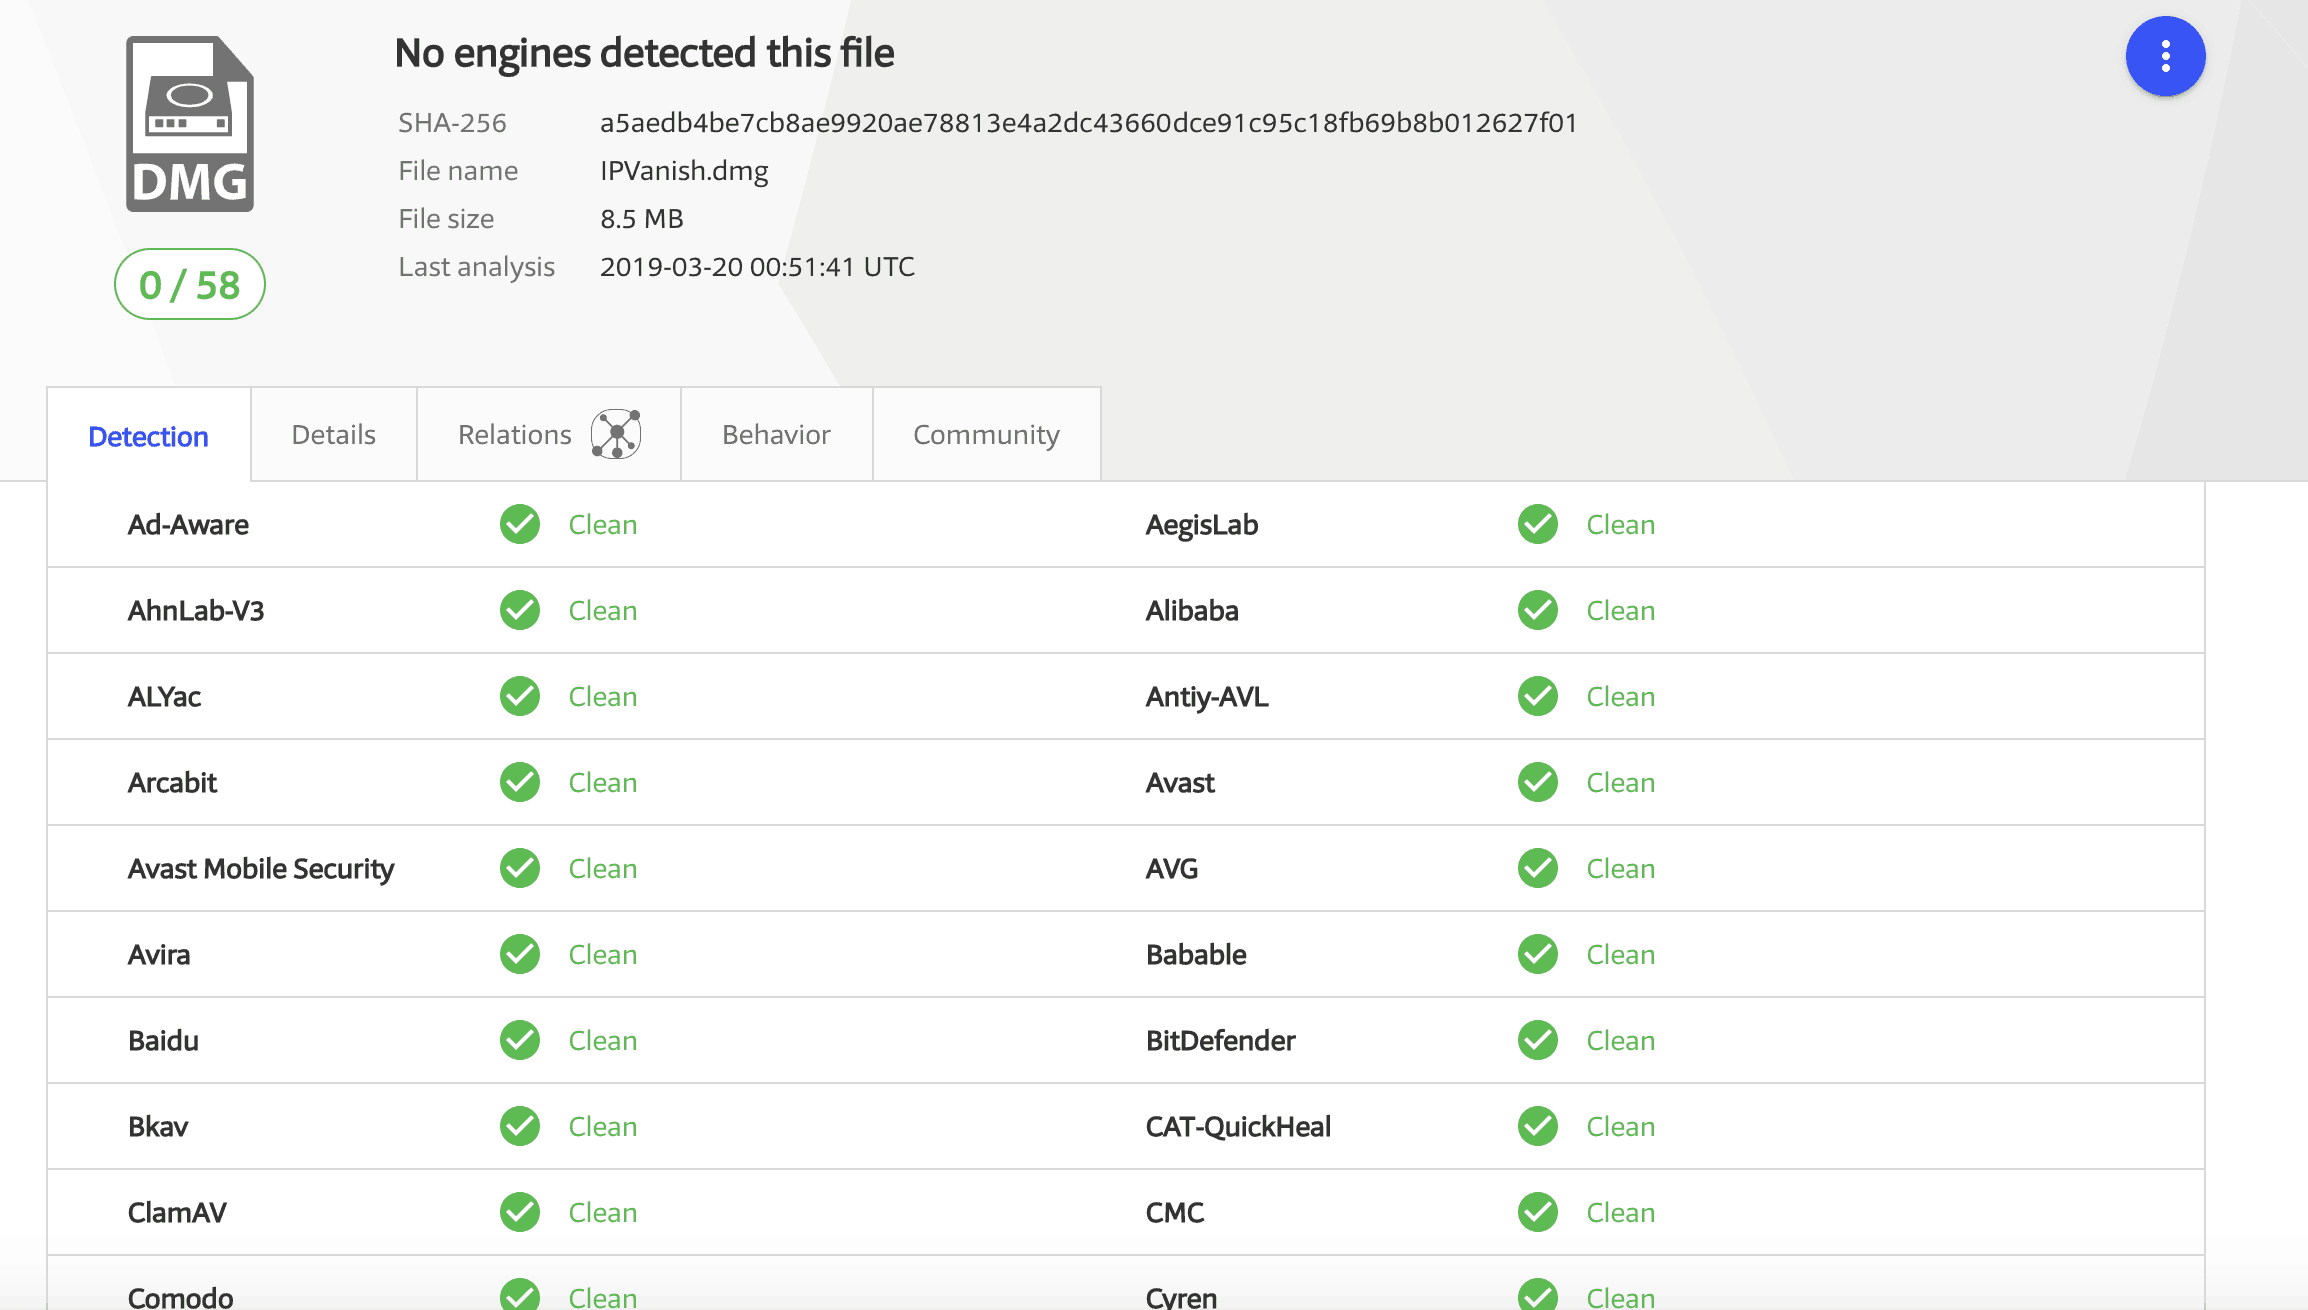
Task: Click the green checkmark for BitDefender
Action: coord(1538,1040)
